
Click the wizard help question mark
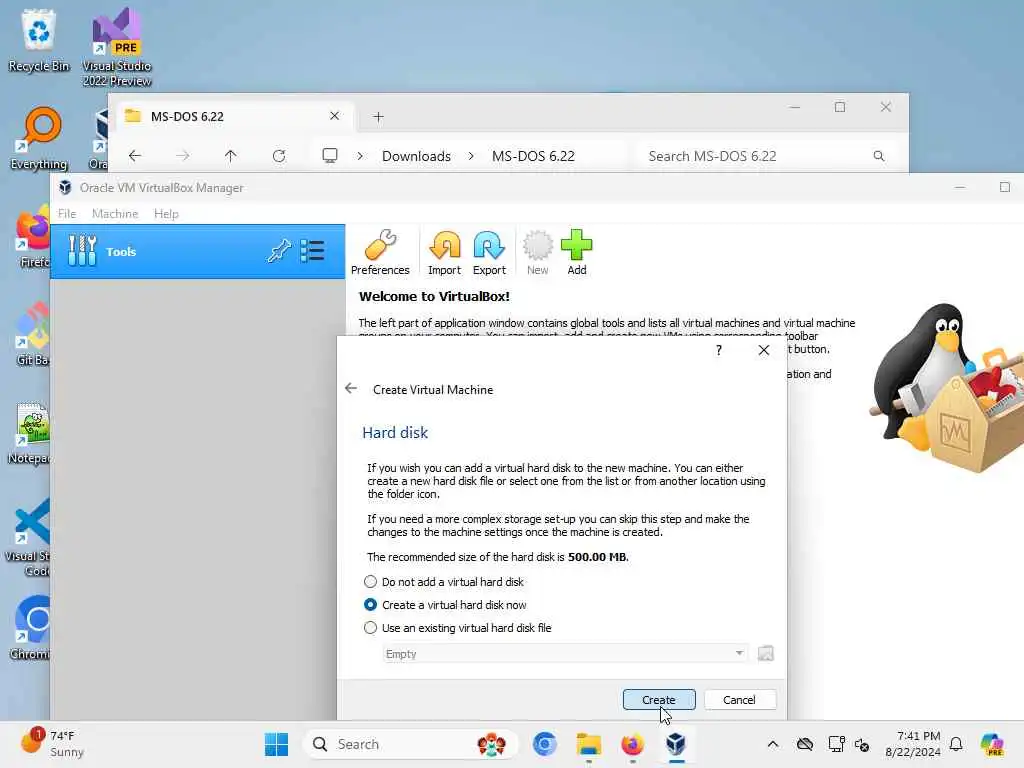point(719,350)
